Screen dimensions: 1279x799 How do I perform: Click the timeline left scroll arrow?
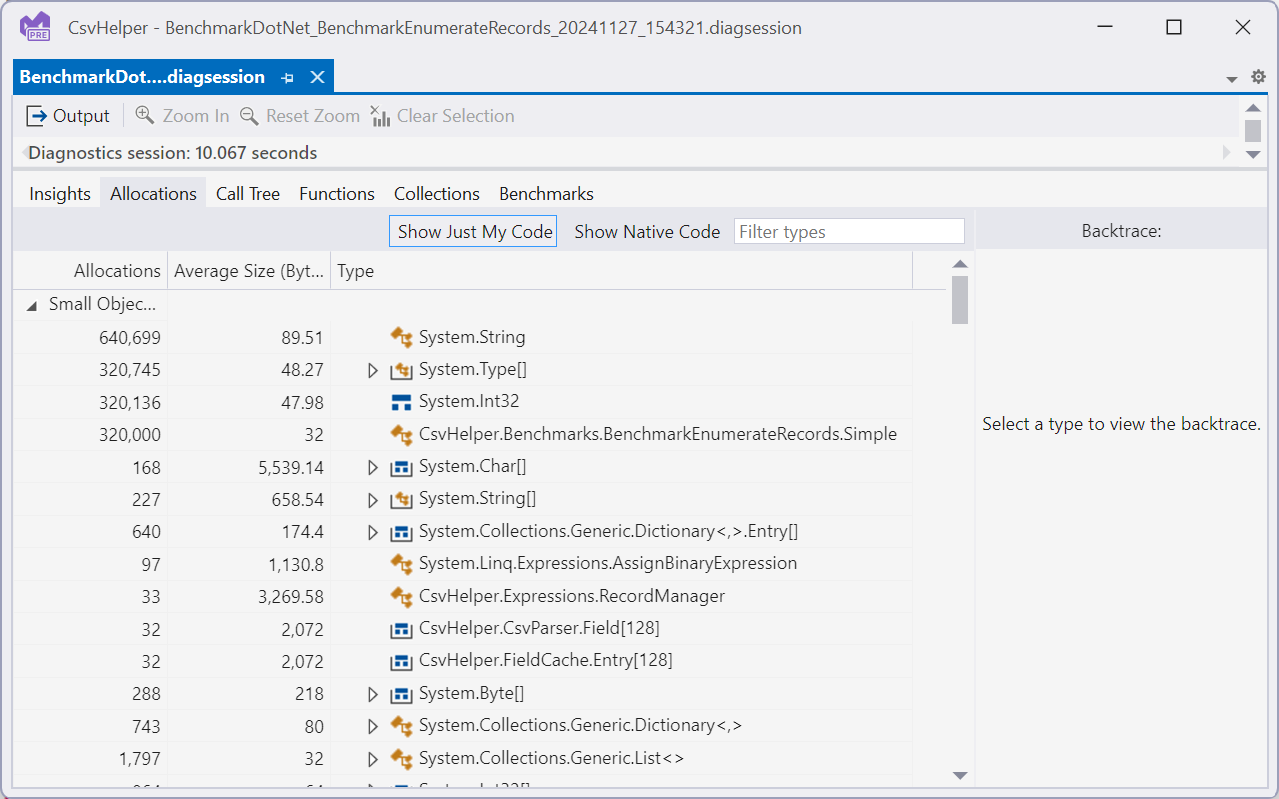click(24, 153)
